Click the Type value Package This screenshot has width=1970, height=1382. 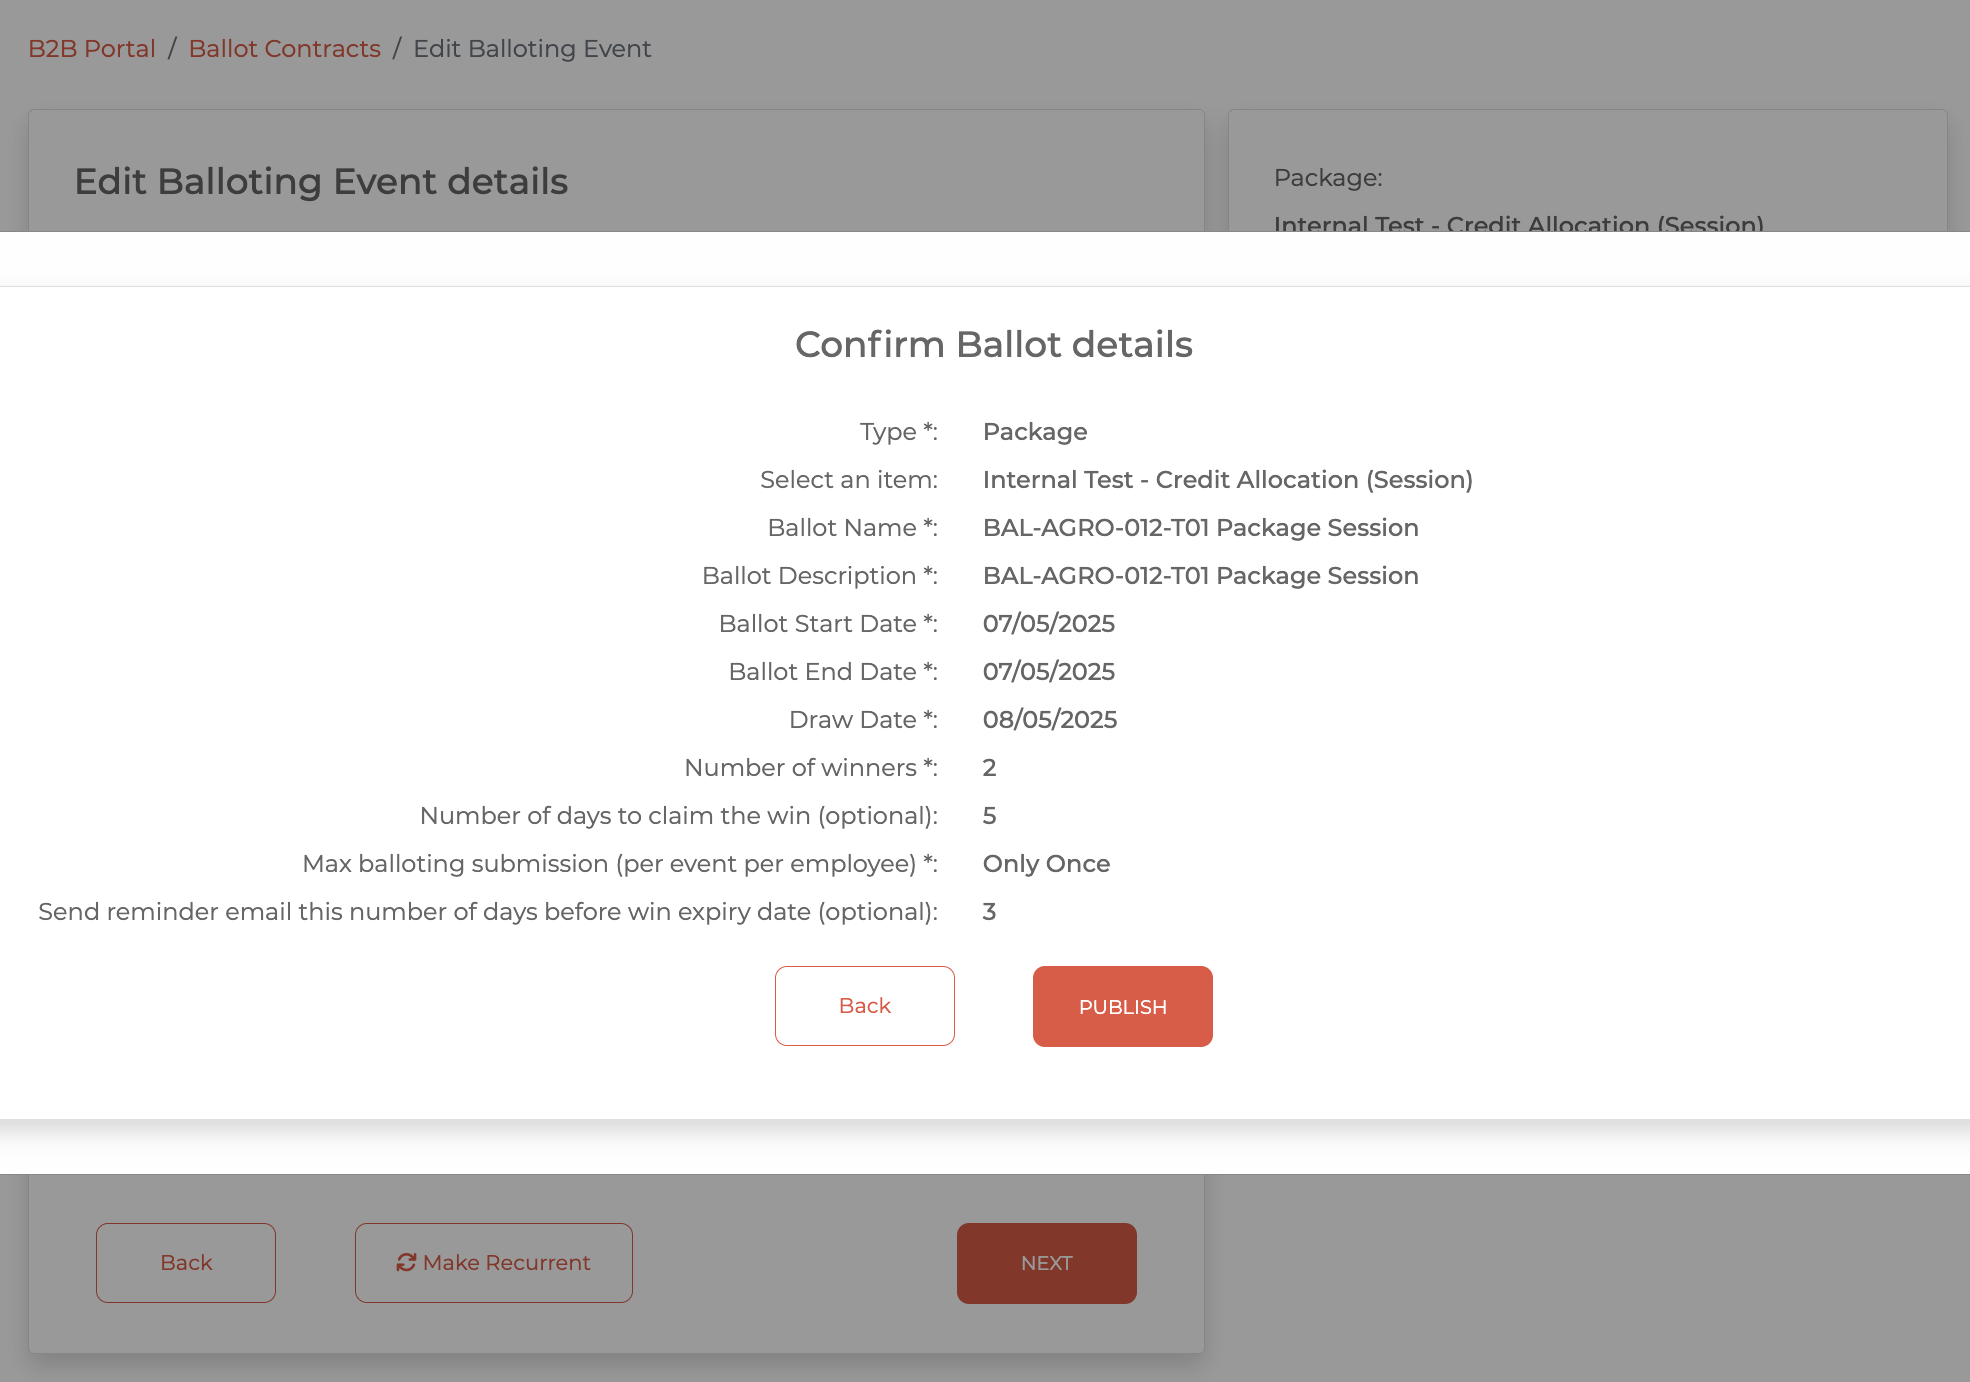pyautogui.click(x=1034, y=432)
